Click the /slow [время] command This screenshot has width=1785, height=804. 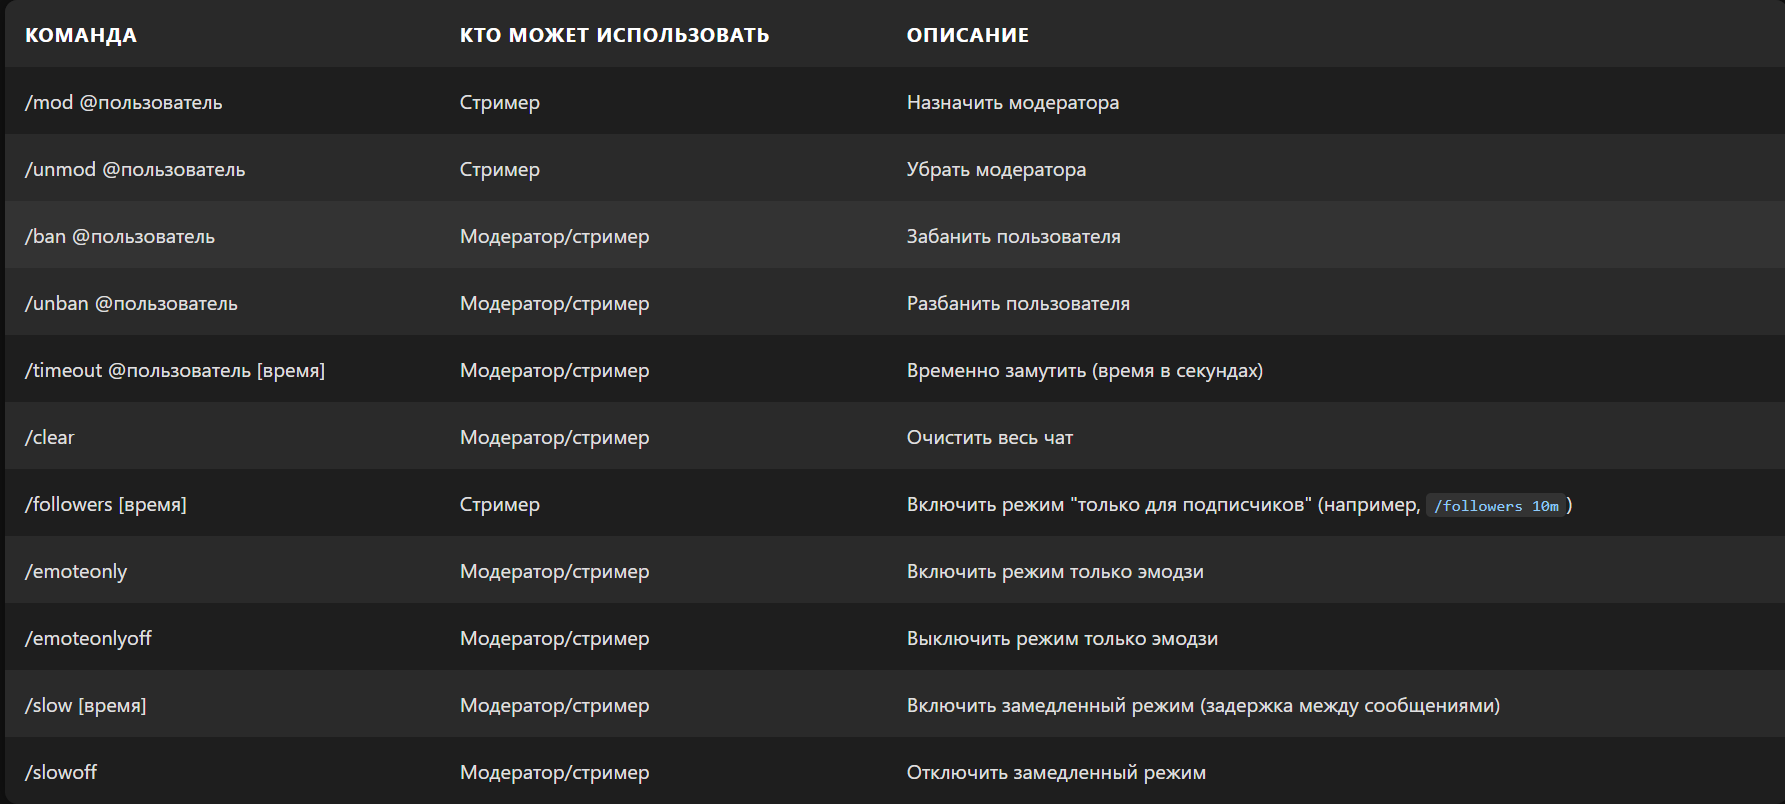pos(85,705)
